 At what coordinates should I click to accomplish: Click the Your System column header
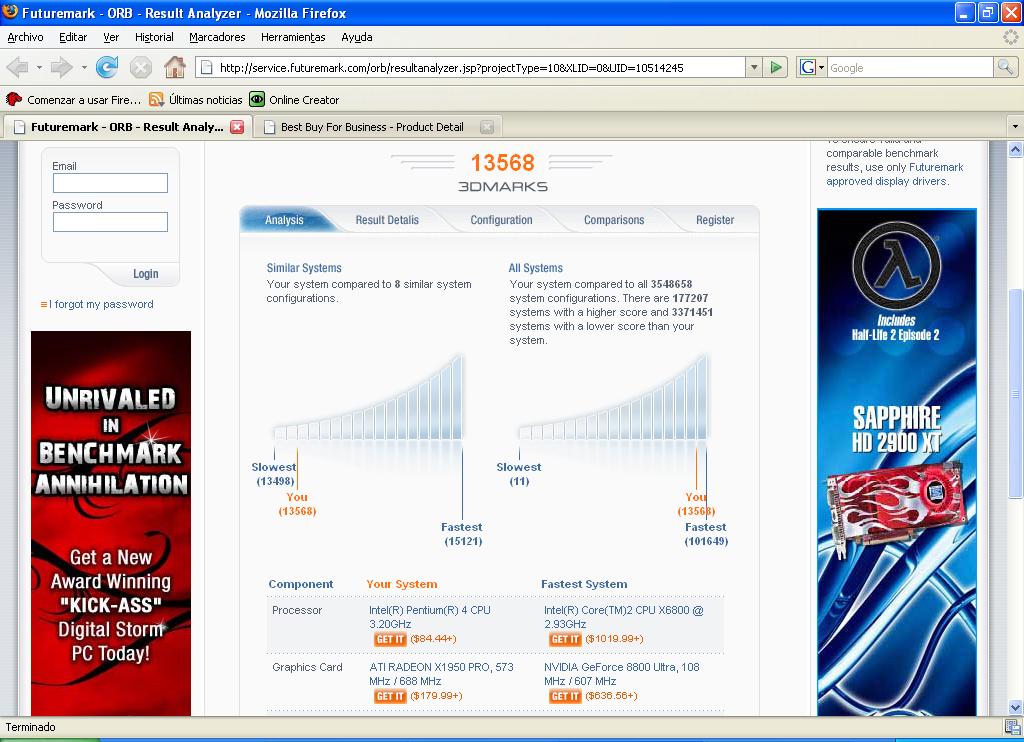tap(402, 584)
